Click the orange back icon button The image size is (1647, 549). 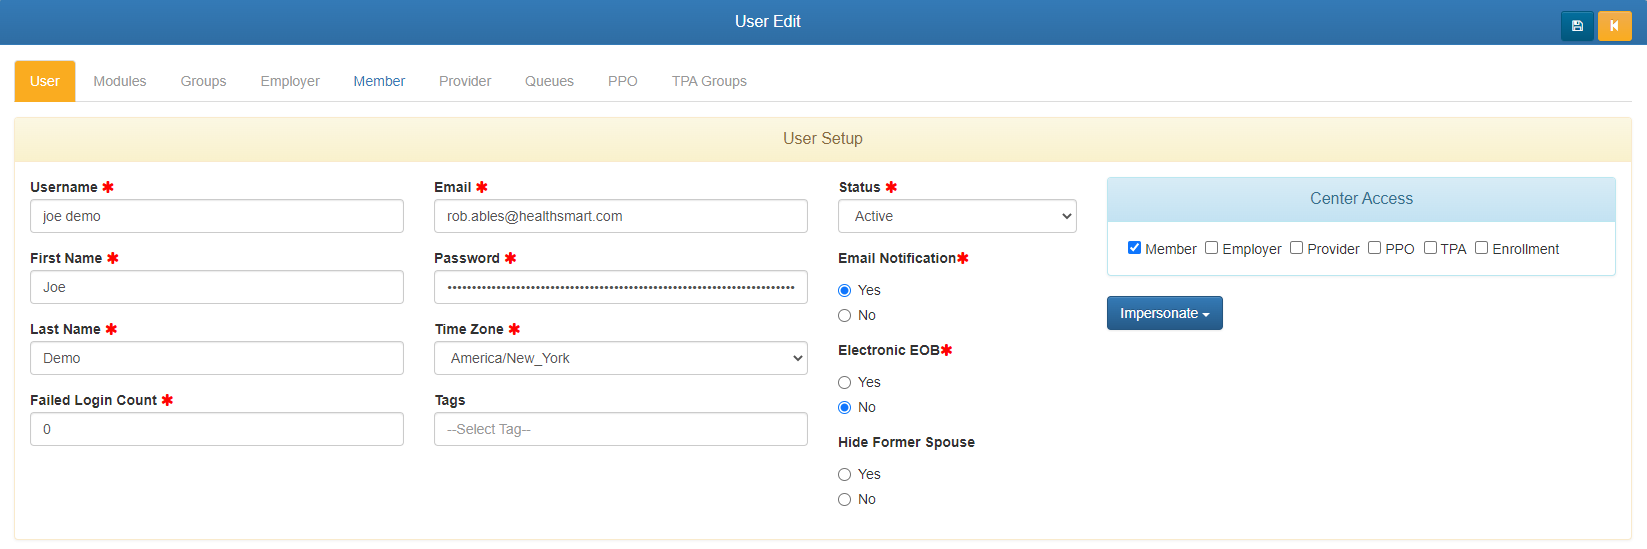[1614, 26]
